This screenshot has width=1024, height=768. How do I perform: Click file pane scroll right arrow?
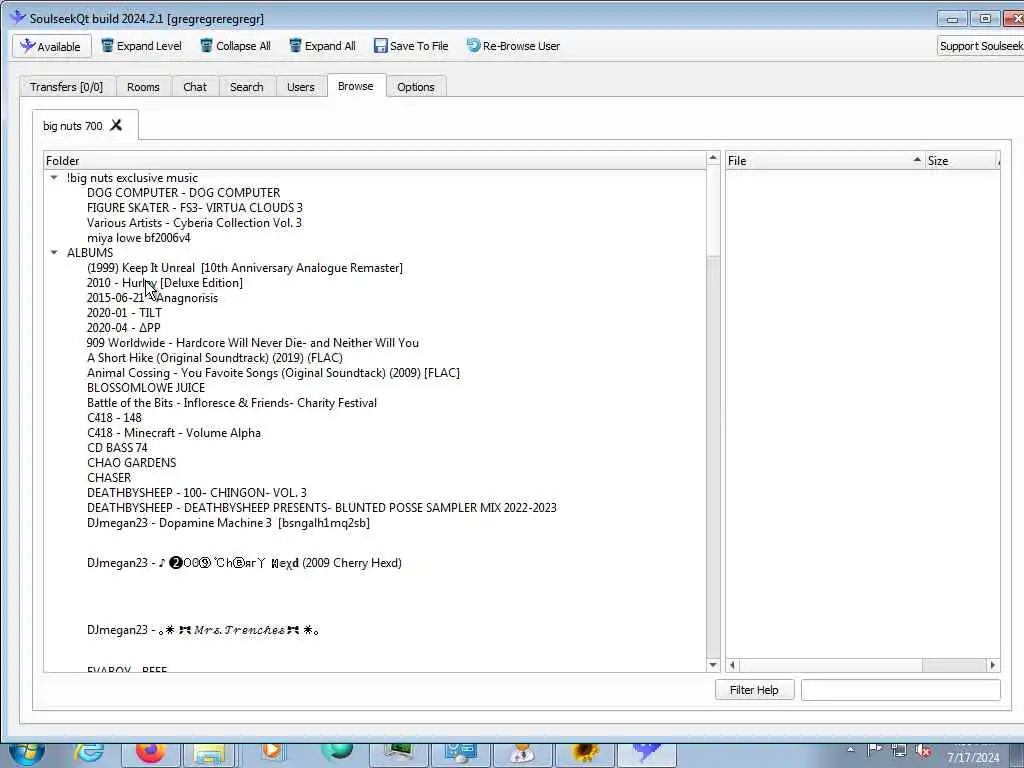pyautogui.click(x=993, y=665)
